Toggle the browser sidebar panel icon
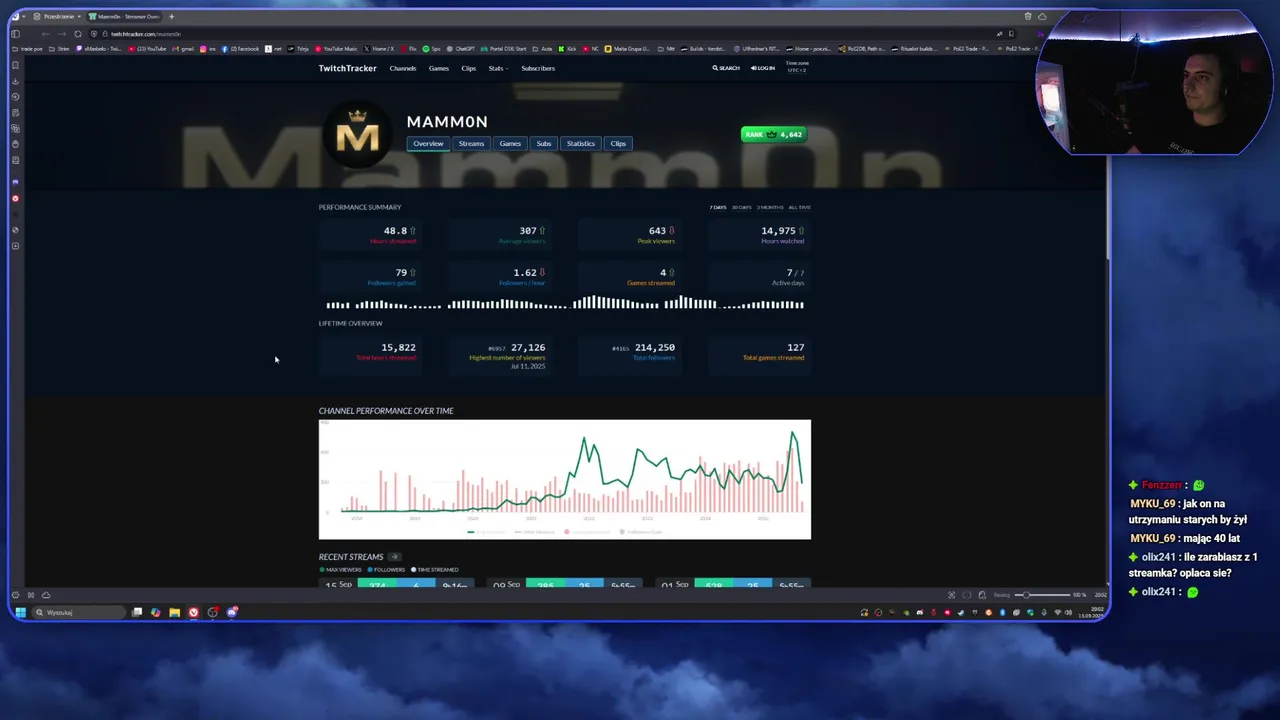The image size is (1280, 720). 15,34
